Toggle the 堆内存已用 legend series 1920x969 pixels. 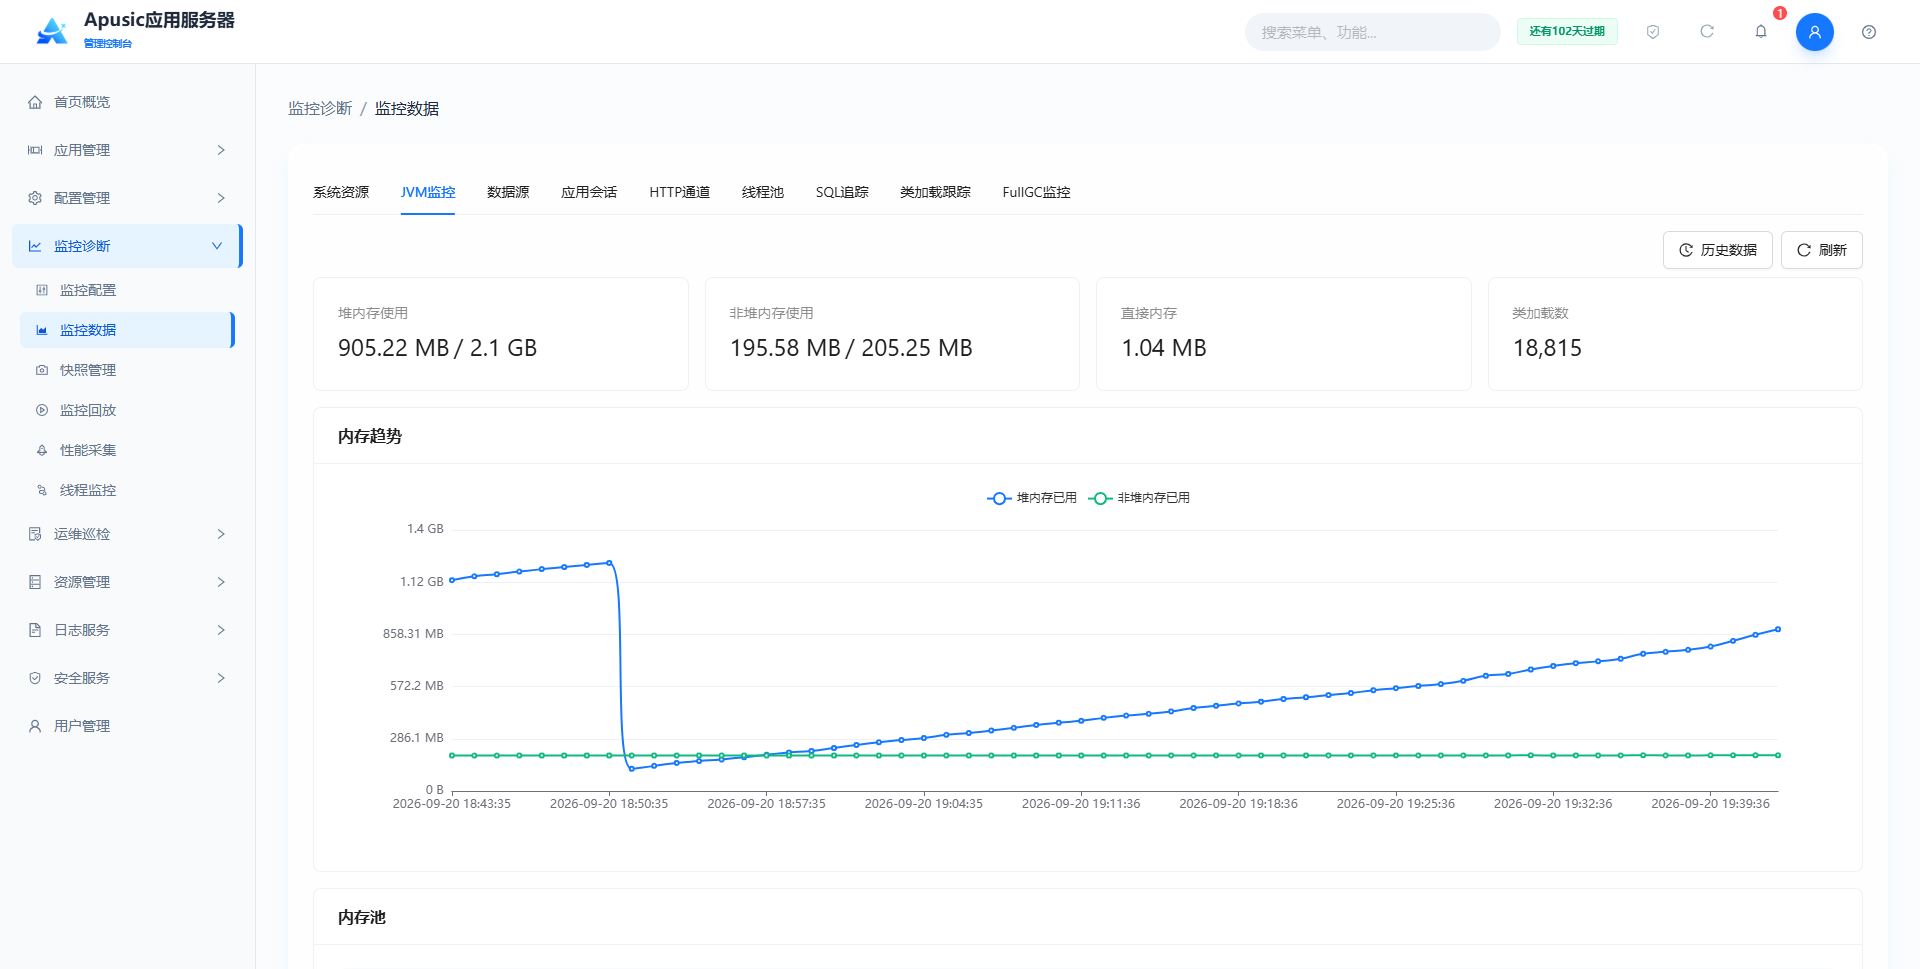(x=1032, y=498)
